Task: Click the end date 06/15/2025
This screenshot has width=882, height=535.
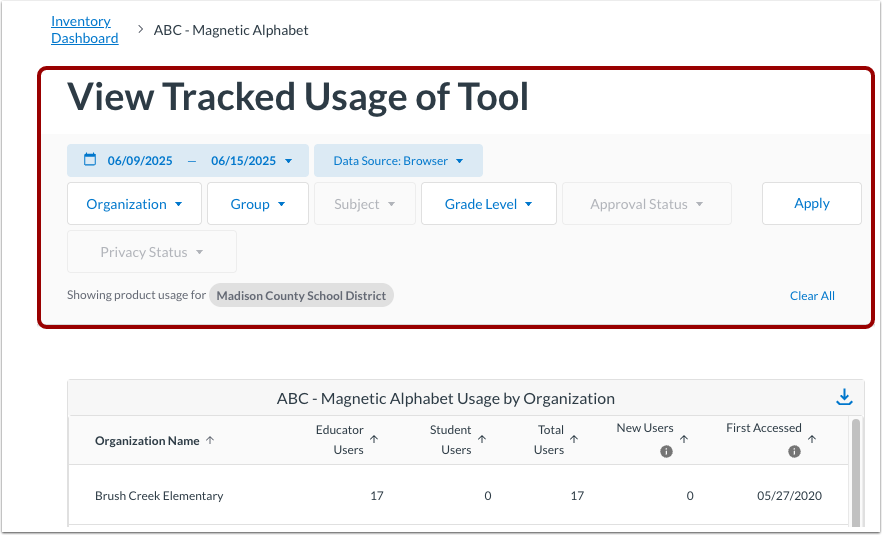Action: pyautogui.click(x=244, y=161)
